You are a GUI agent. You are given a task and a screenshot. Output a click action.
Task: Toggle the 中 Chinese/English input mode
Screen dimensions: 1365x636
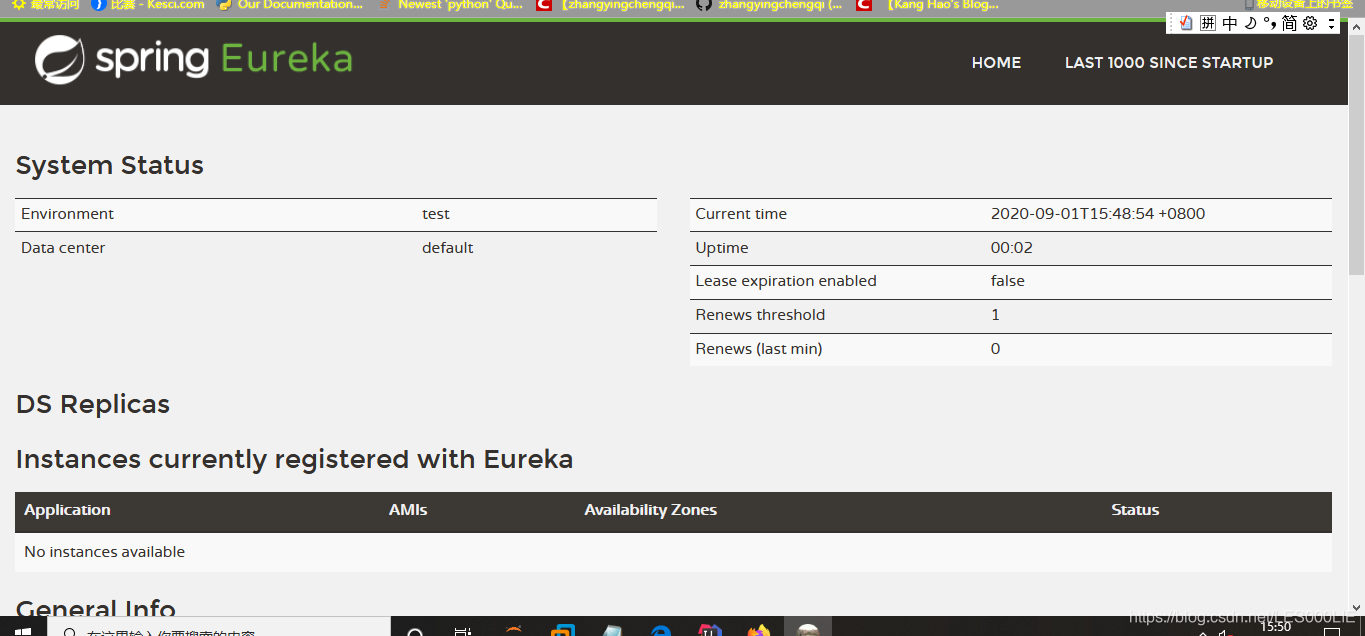coord(1230,23)
